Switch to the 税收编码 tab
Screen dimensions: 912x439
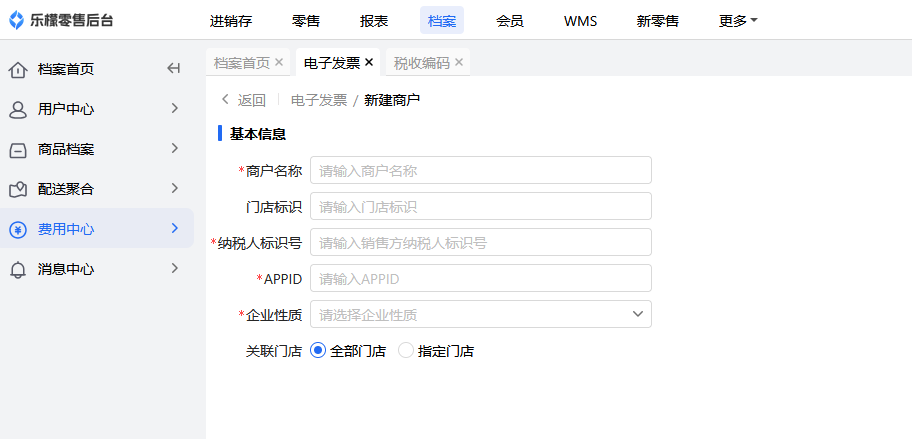[x=422, y=63]
